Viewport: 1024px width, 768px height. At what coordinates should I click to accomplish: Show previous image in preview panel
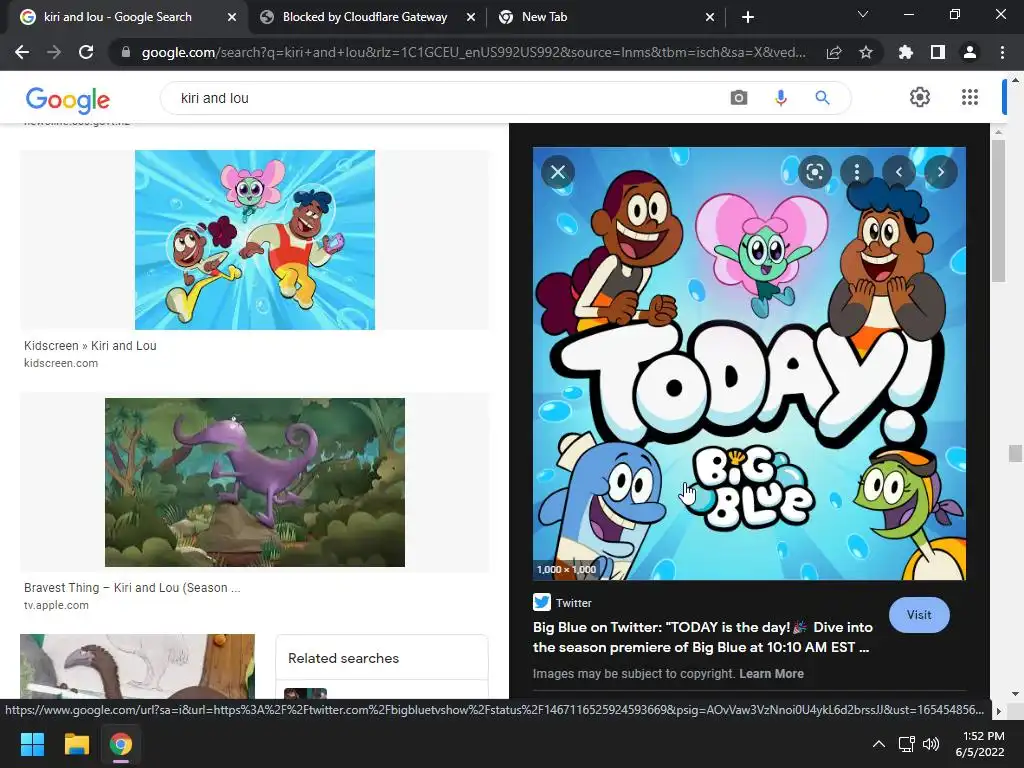click(899, 172)
